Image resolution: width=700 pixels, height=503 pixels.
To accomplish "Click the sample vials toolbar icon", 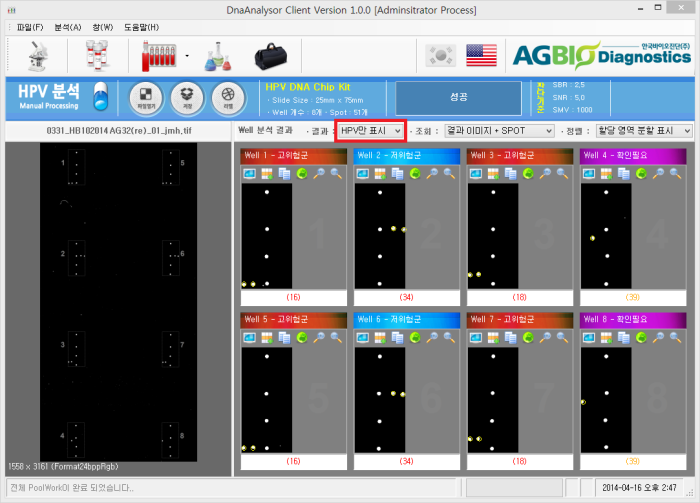I will pyautogui.click(x=97, y=55).
